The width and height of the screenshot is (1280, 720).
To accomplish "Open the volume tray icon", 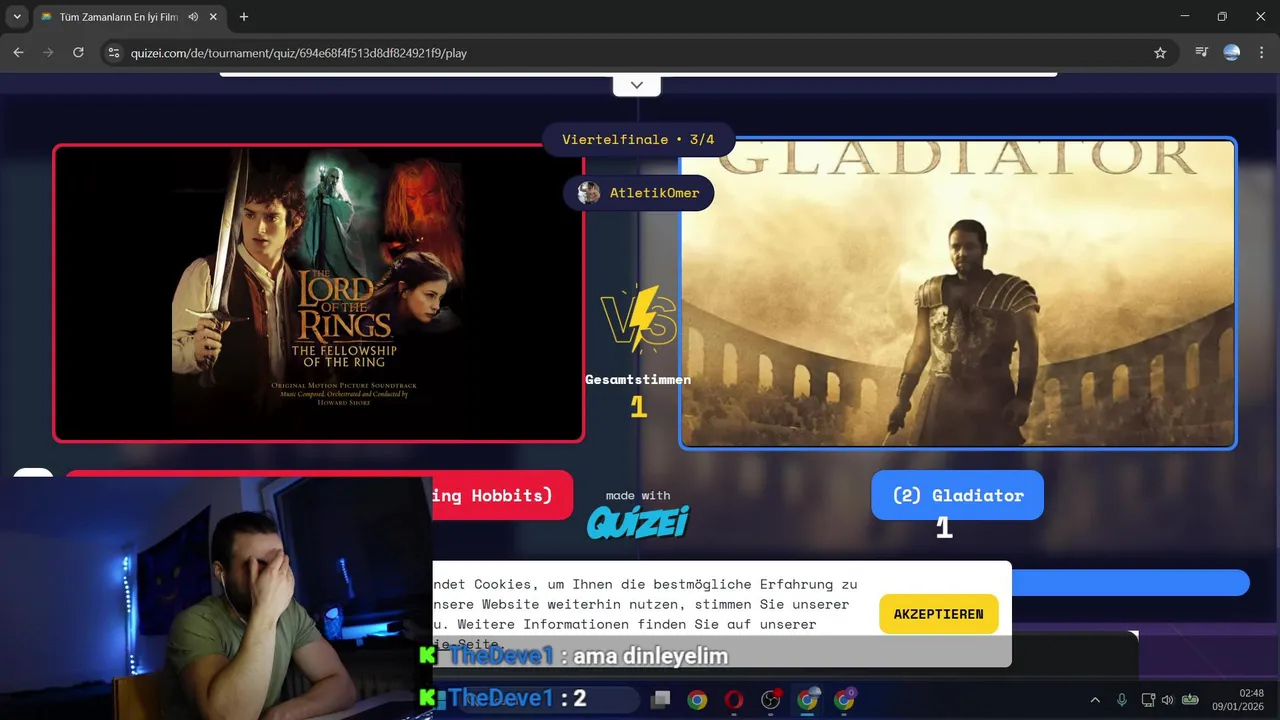I will 1167,700.
